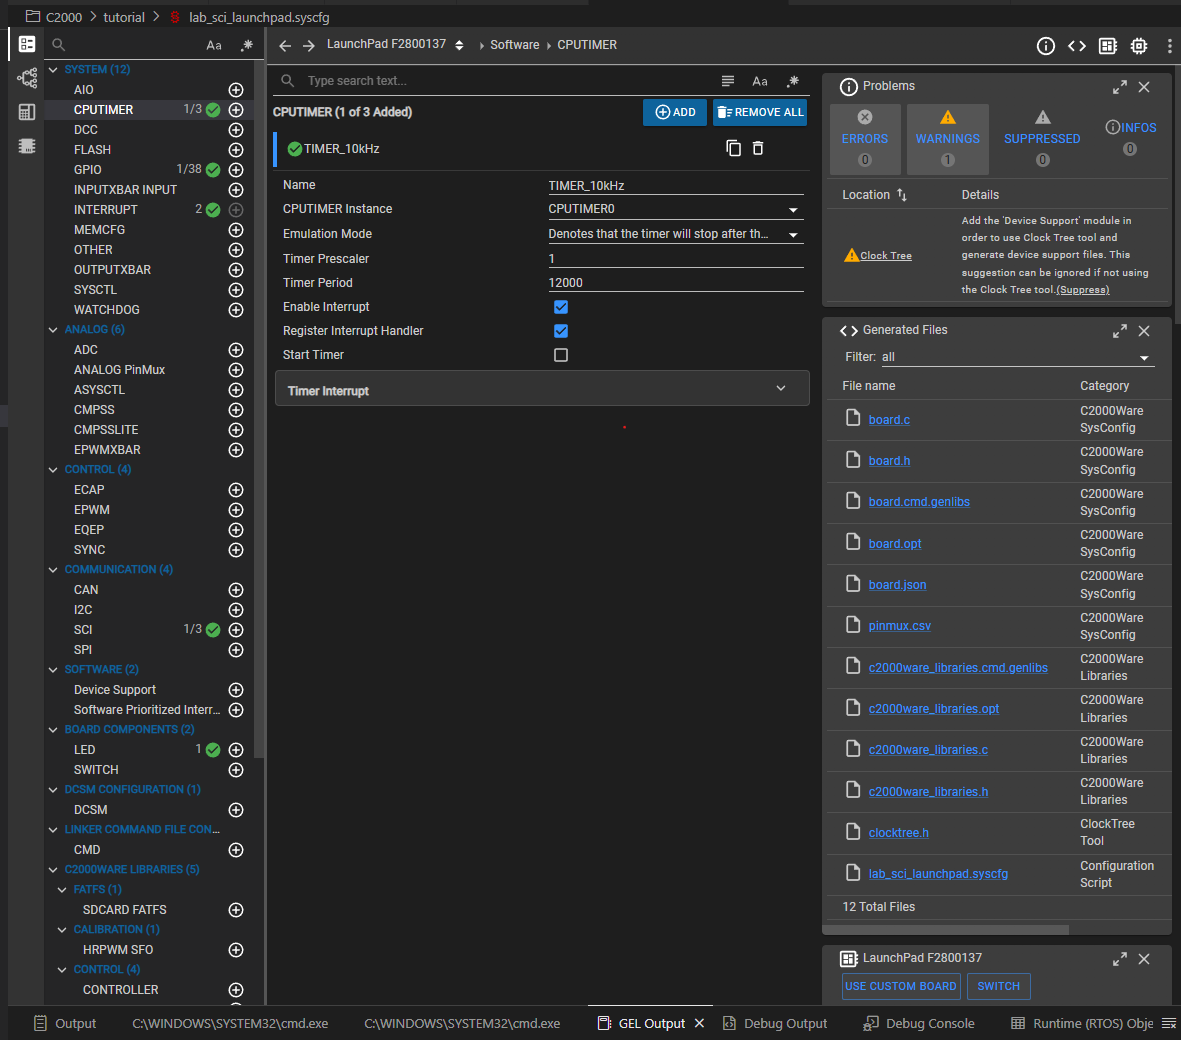Delete TIMER_10kHz using the trash icon

coord(758,148)
